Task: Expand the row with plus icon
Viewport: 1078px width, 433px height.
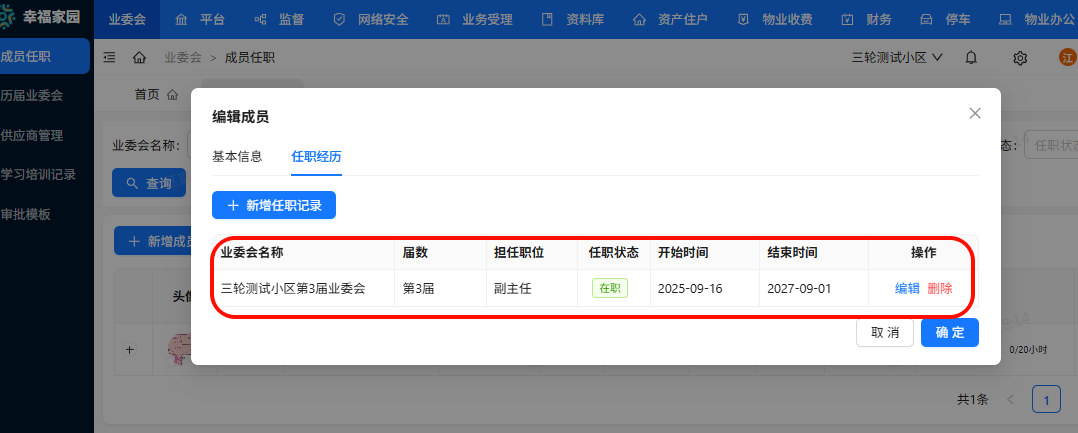Action: coord(129,350)
